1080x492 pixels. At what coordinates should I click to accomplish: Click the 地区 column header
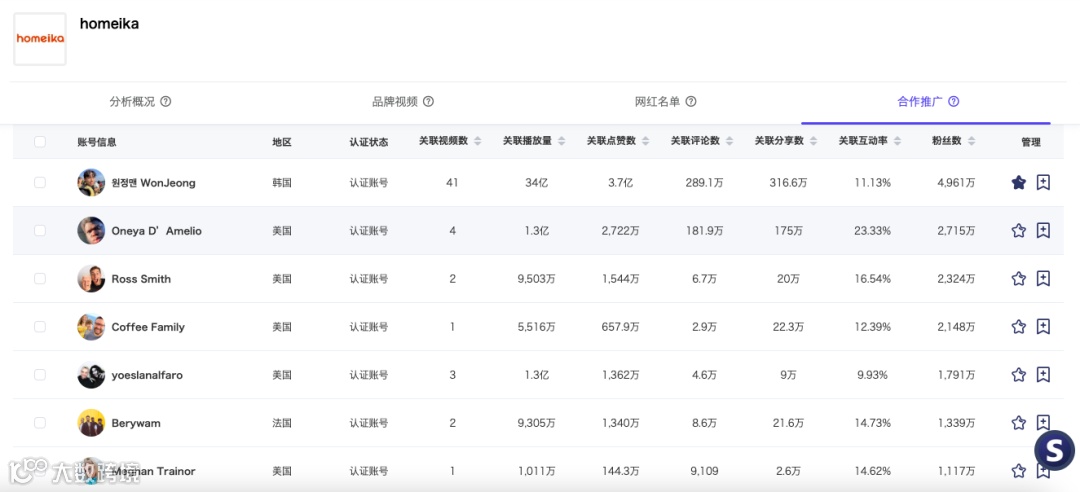pyautogui.click(x=282, y=143)
